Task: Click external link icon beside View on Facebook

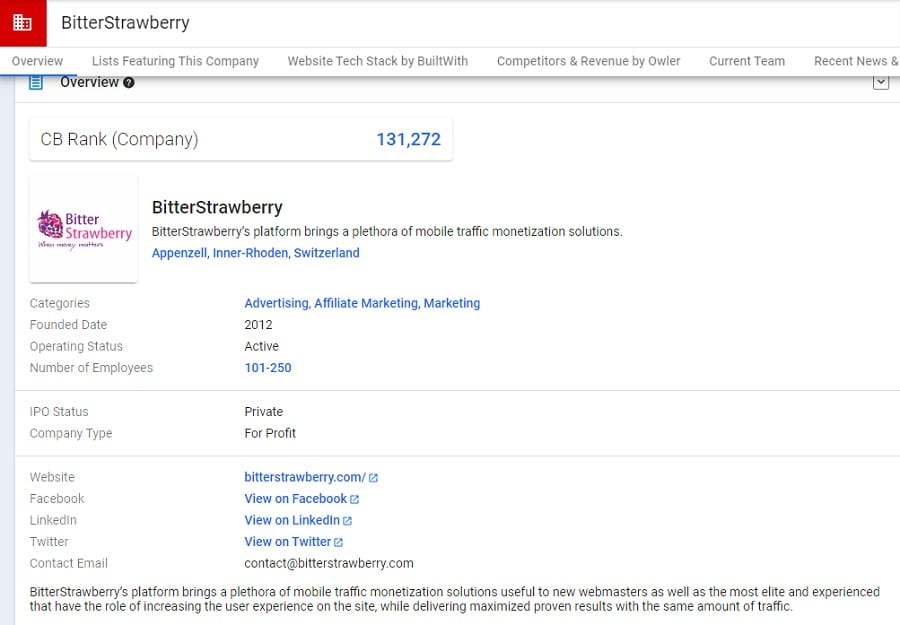Action: point(354,499)
